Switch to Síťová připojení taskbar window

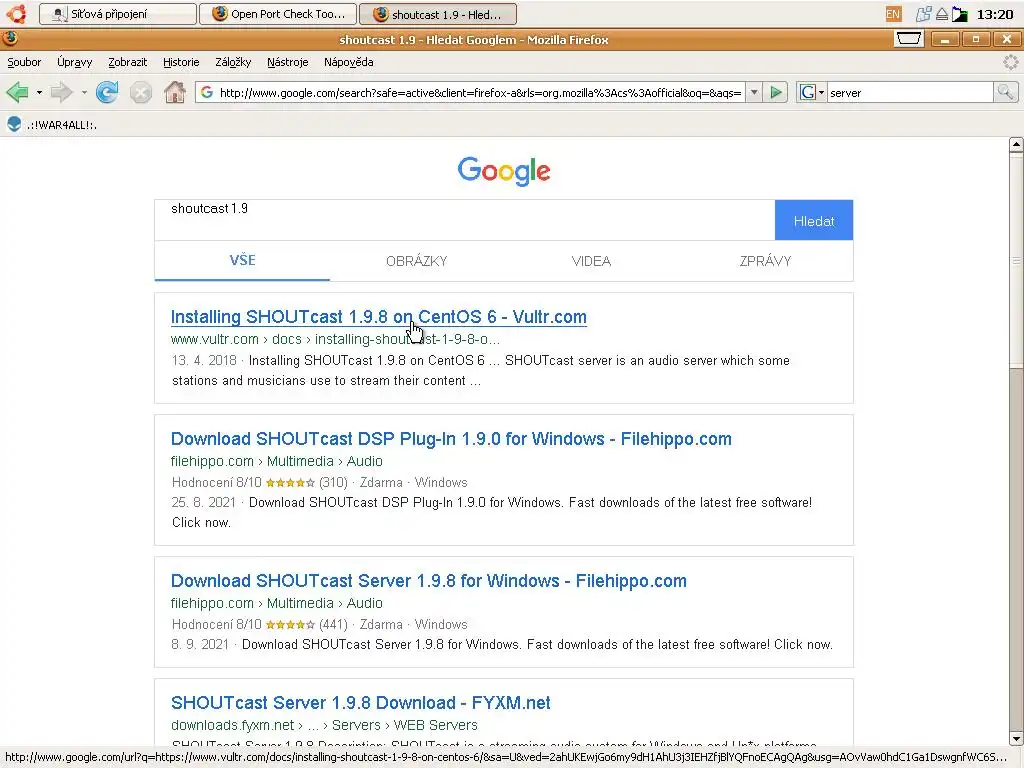[118, 14]
